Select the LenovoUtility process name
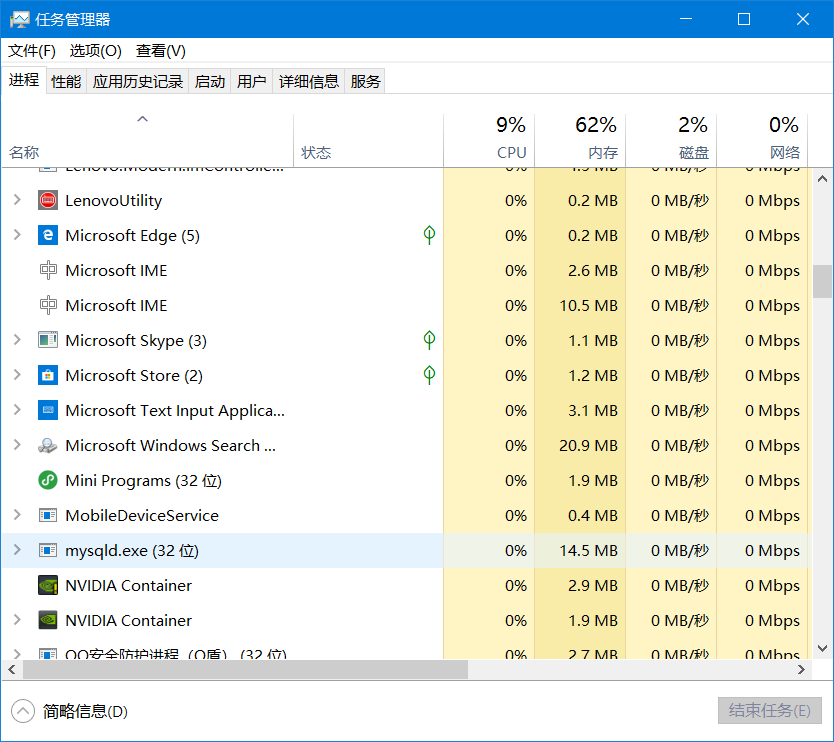This screenshot has height=742, width=834. click(x=113, y=201)
